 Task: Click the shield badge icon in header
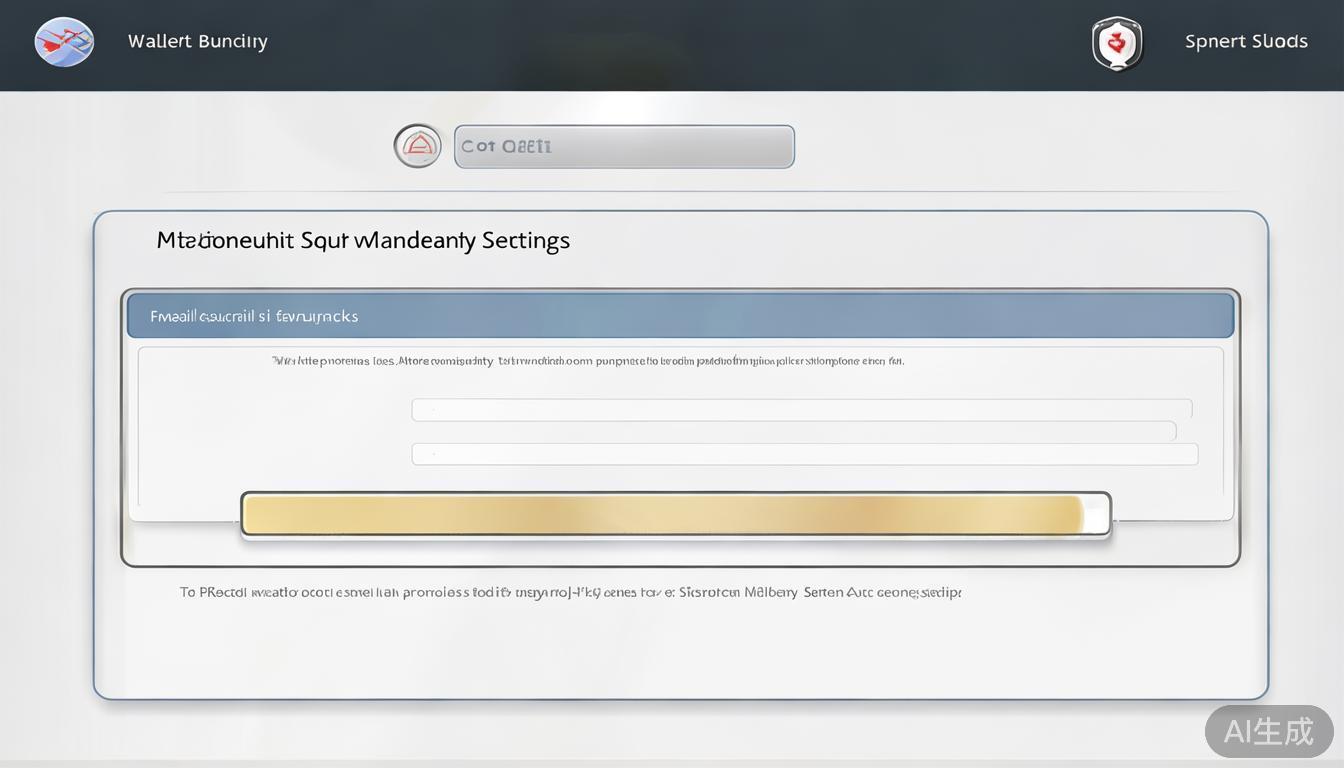[1116, 43]
